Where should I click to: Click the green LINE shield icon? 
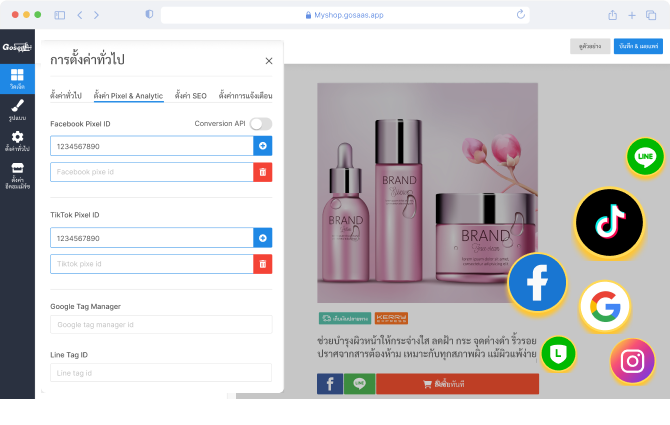coord(558,354)
